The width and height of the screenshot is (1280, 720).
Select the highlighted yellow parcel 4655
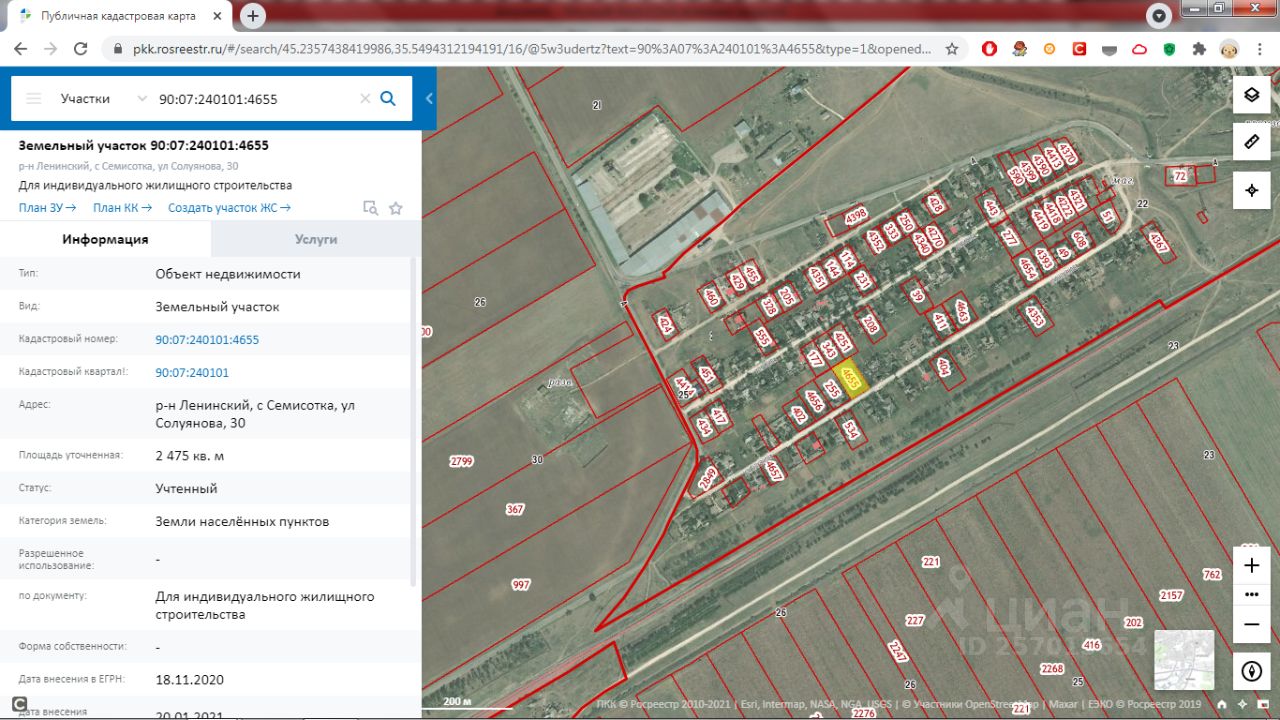pos(850,379)
